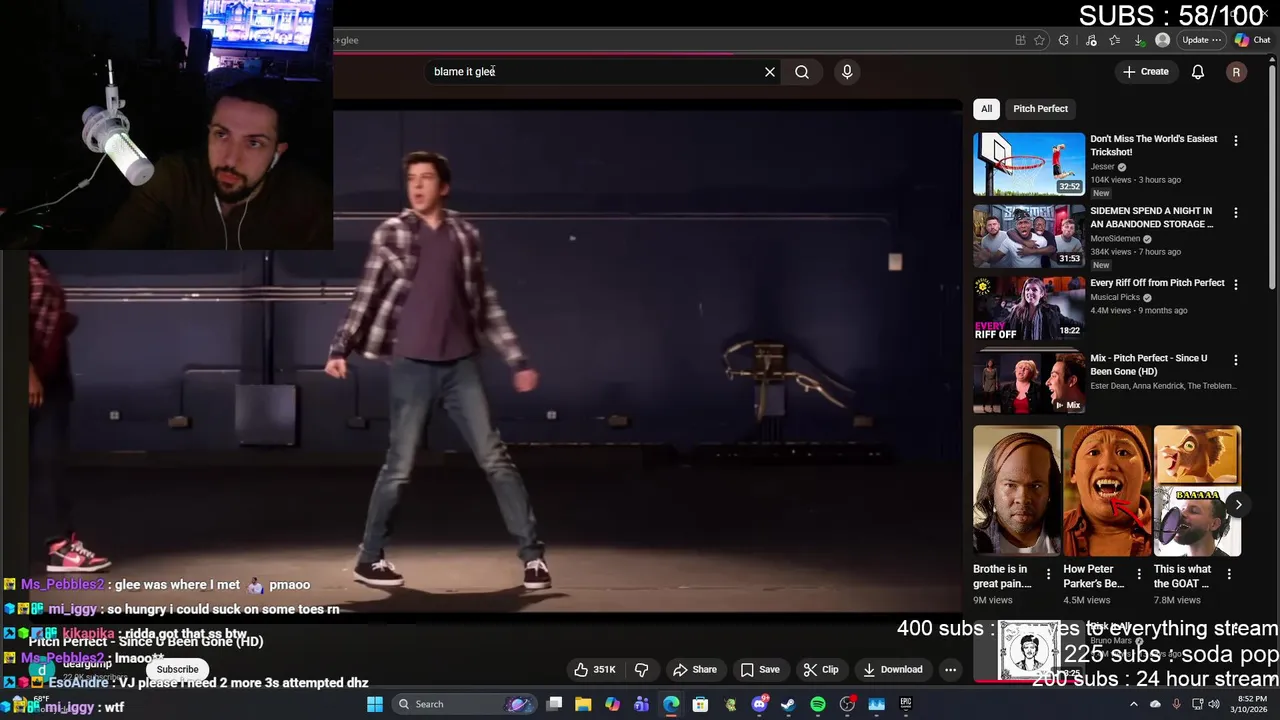The image size is (1280, 720).
Task: Subscribe to the channel
Action: (x=177, y=669)
